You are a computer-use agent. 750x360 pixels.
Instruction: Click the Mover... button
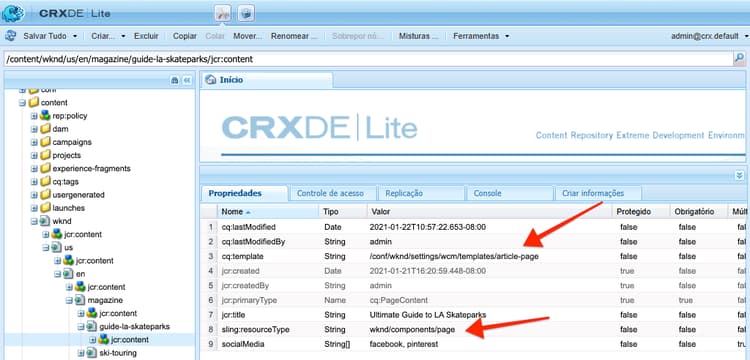point(247,36)
